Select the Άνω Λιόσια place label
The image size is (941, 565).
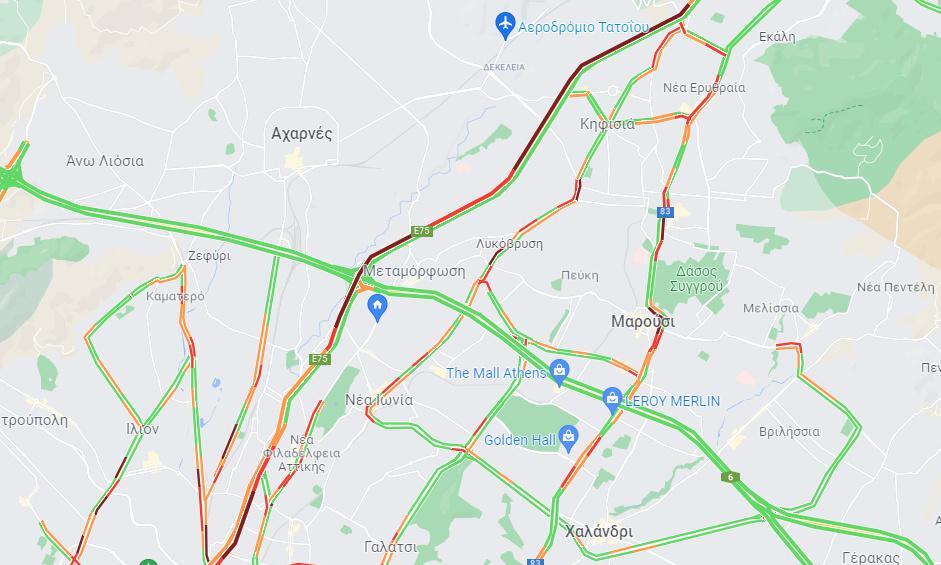point(105,161)
